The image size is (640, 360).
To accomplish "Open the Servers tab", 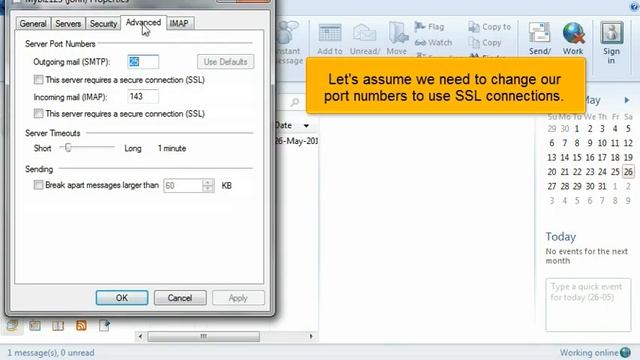I will coord(68,24).
